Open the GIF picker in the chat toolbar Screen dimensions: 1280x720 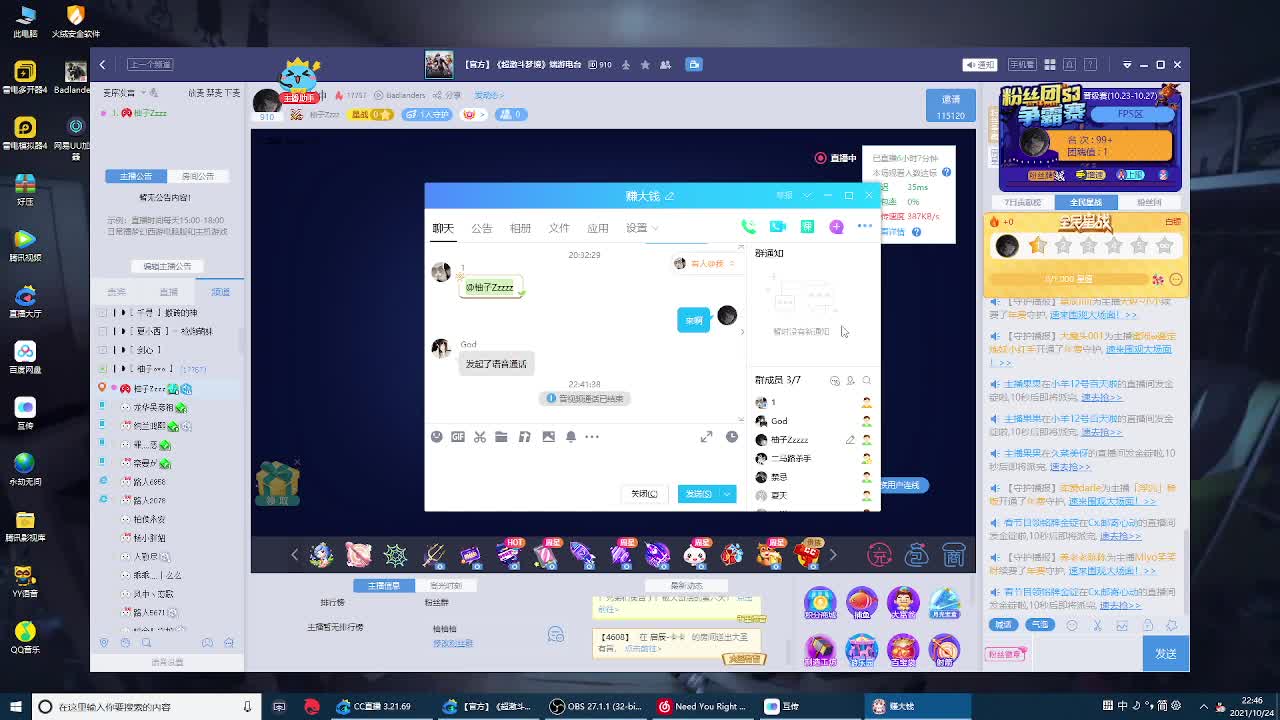click(458, 437)
